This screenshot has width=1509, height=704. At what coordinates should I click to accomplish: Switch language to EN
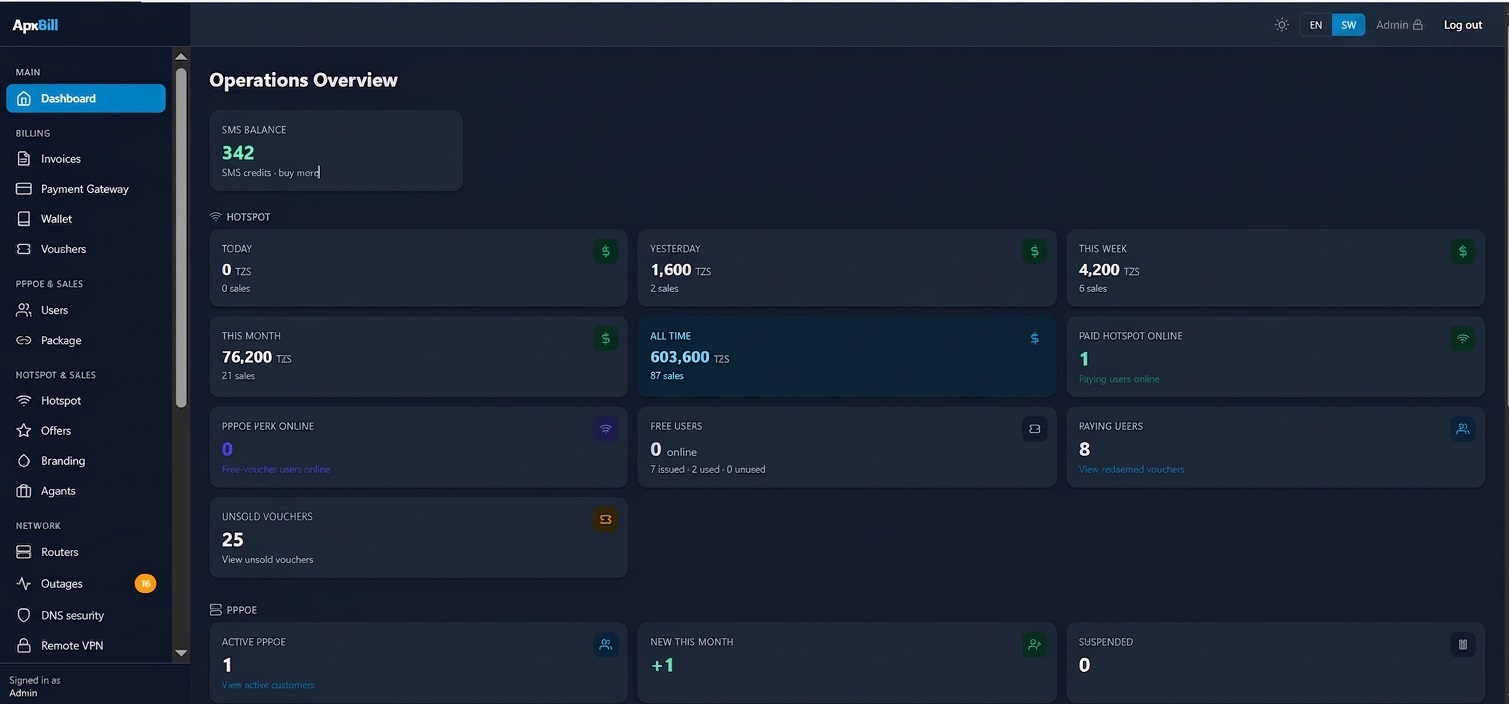point(1316,25)
